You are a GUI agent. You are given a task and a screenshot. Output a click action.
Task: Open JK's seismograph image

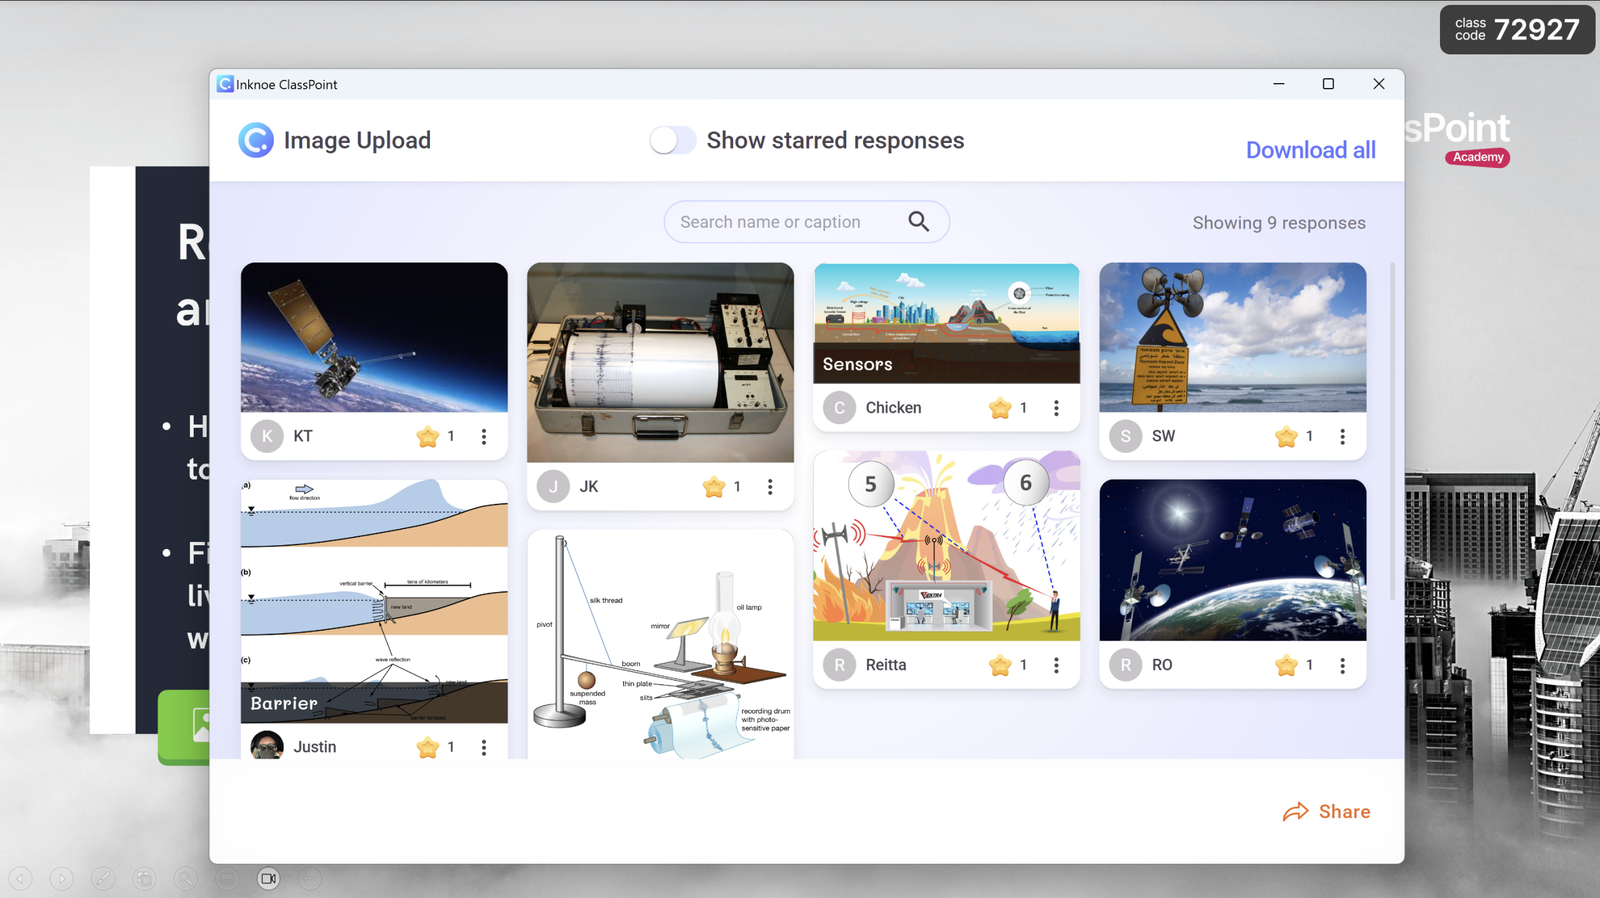(x=660, y=362)
